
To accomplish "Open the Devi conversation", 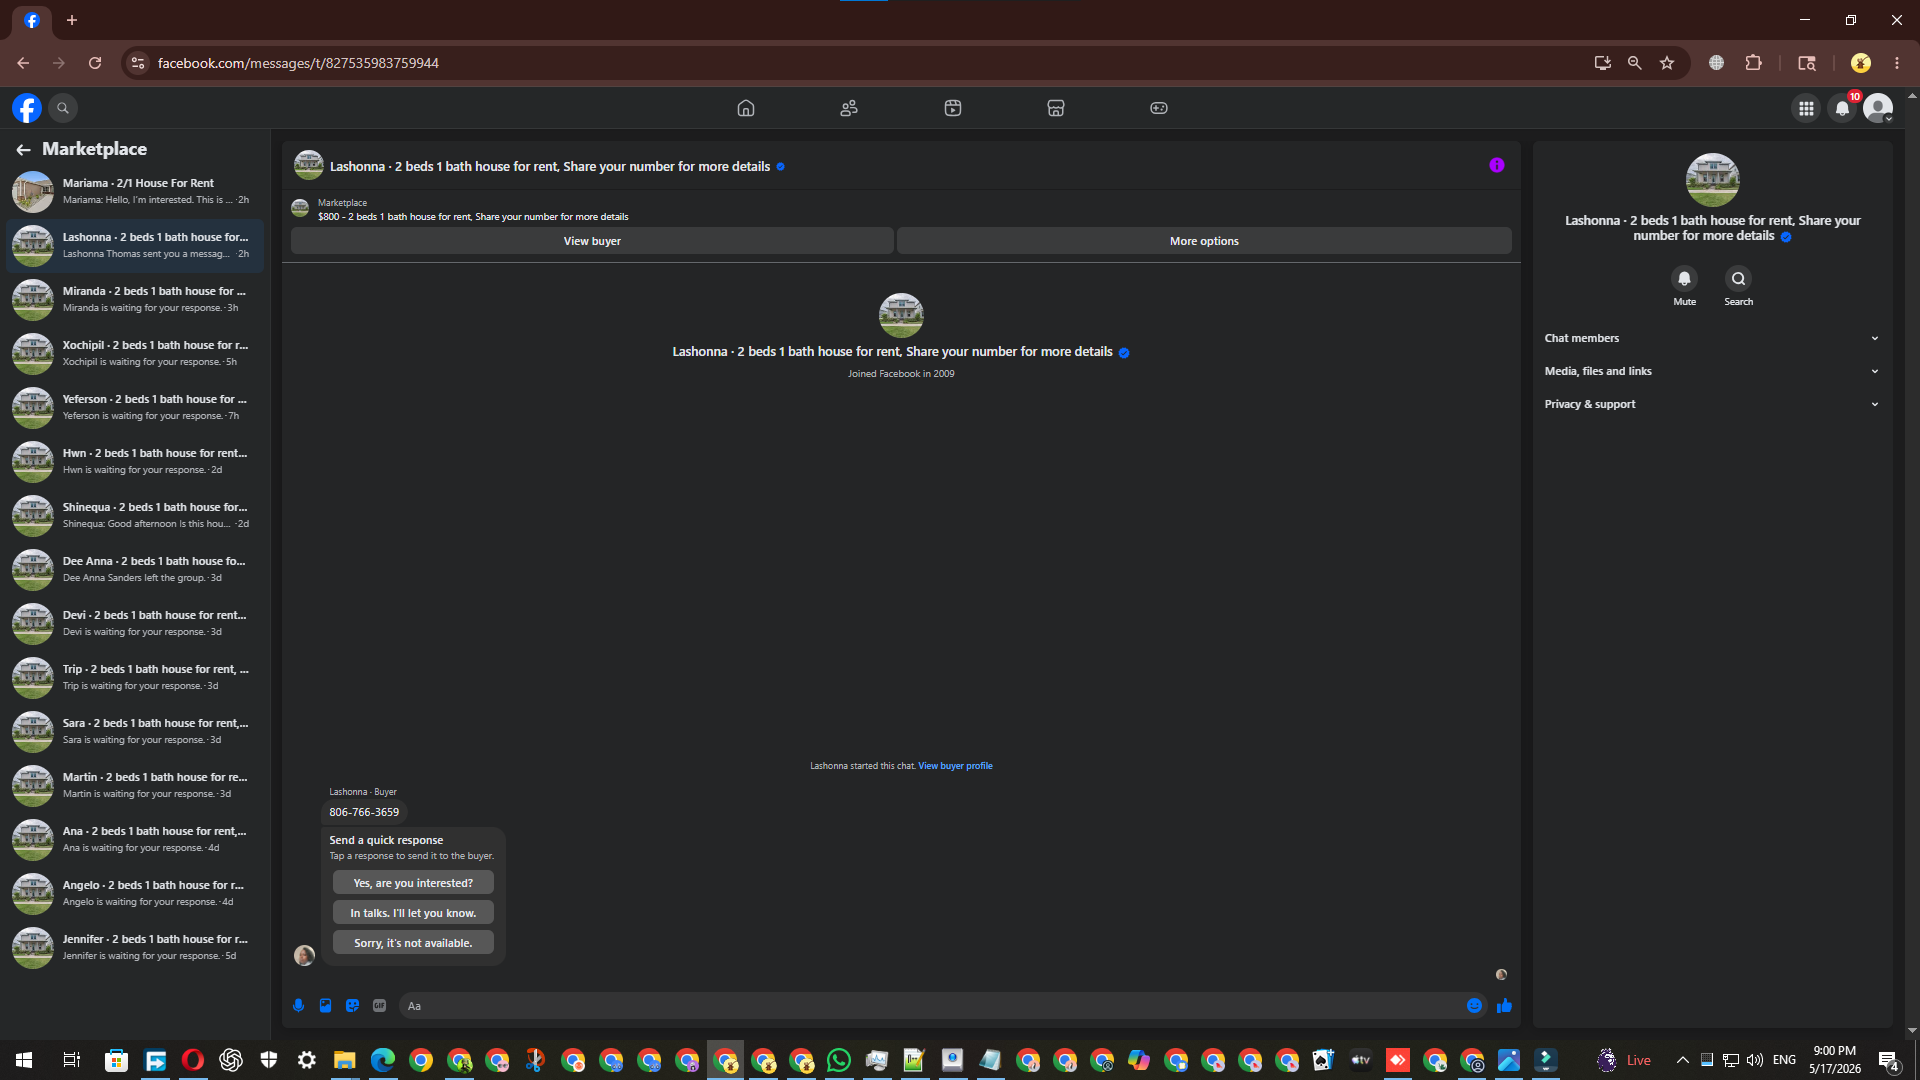I will (x=135, y=624).
